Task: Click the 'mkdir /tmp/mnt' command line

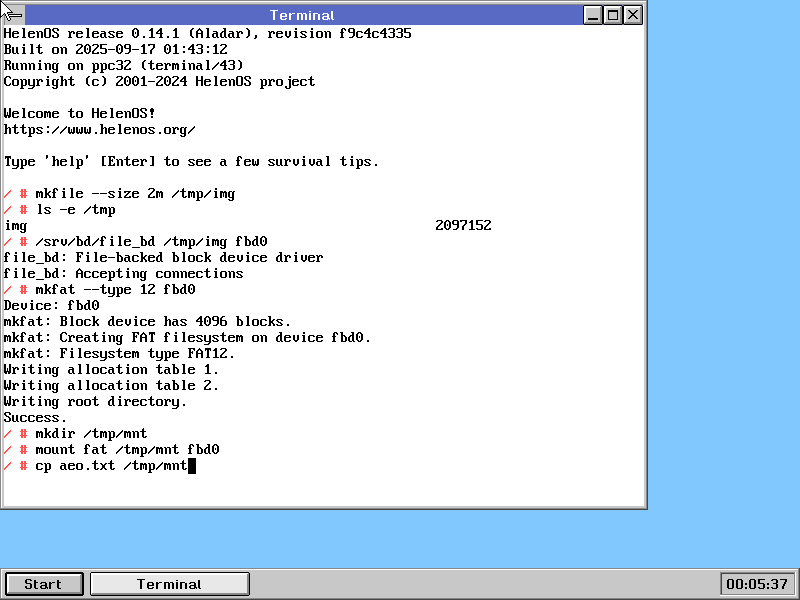Action: tap(91, 434)
